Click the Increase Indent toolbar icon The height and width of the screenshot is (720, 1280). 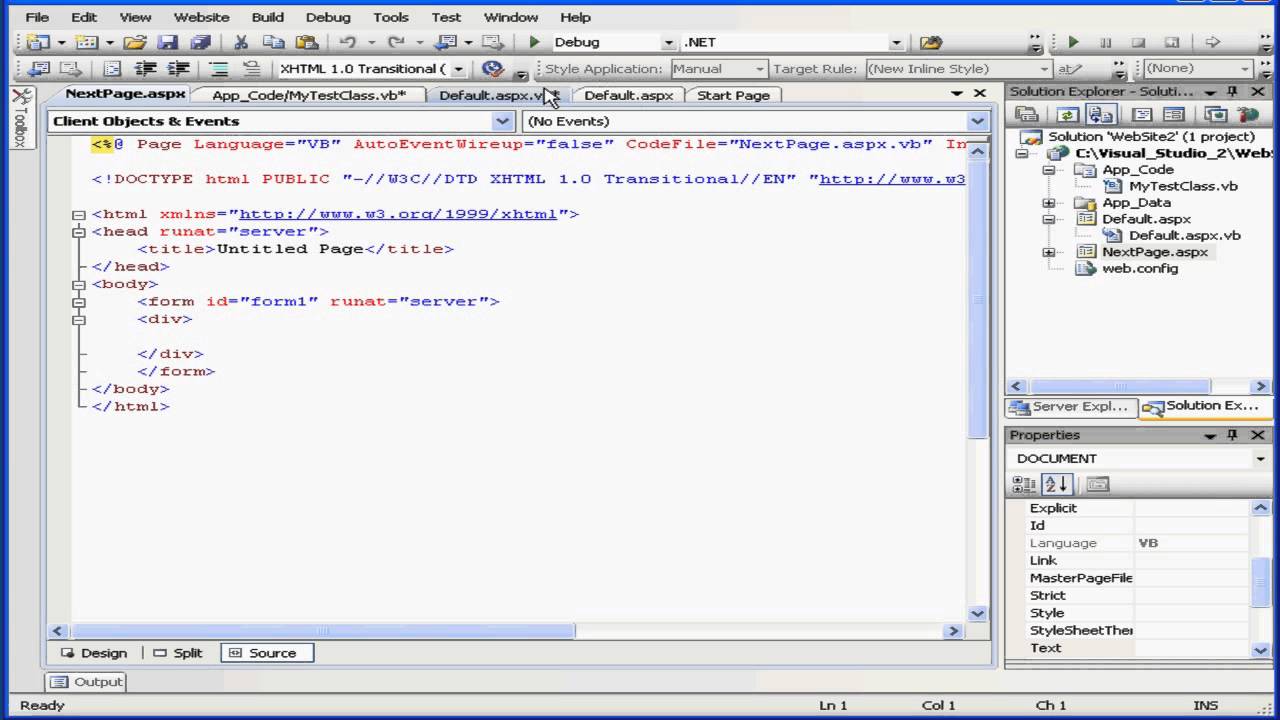(x=178, y=69)
